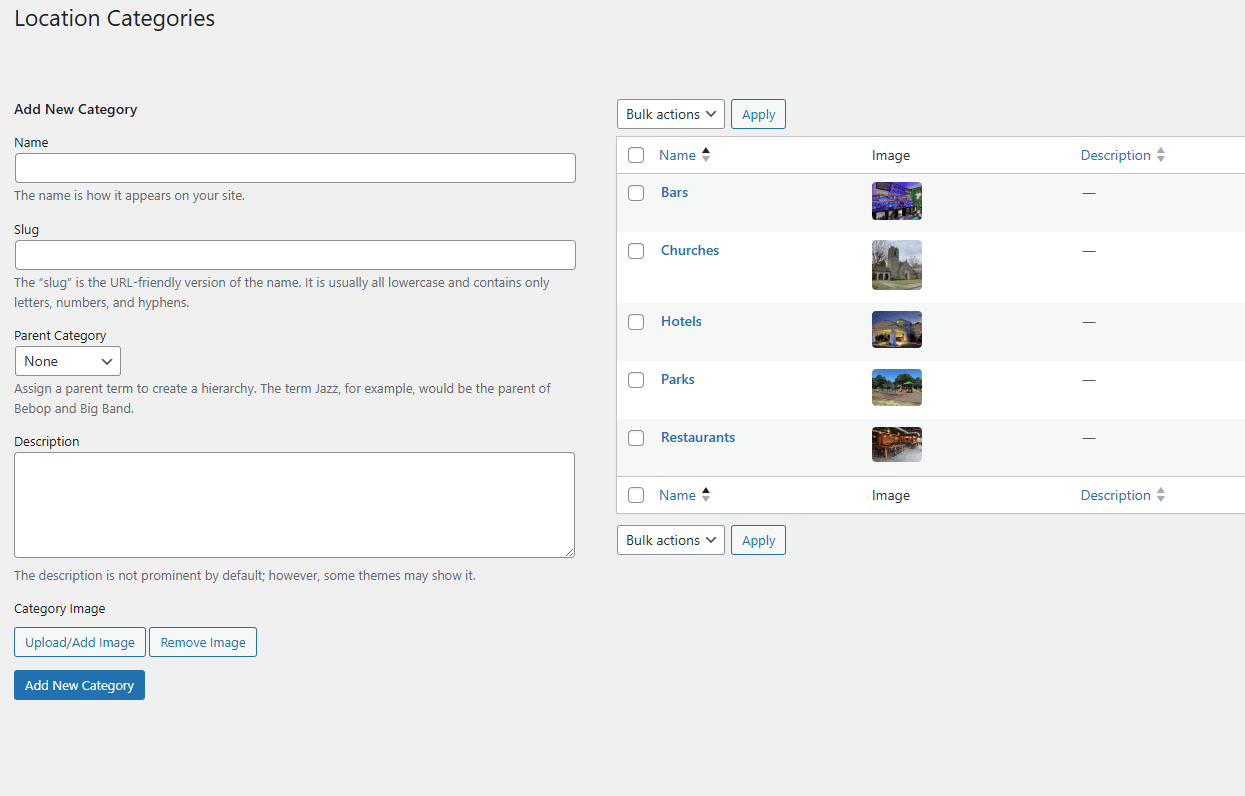Click the Upload/Add Image button

pyautogui.click(x=80, y=642)
